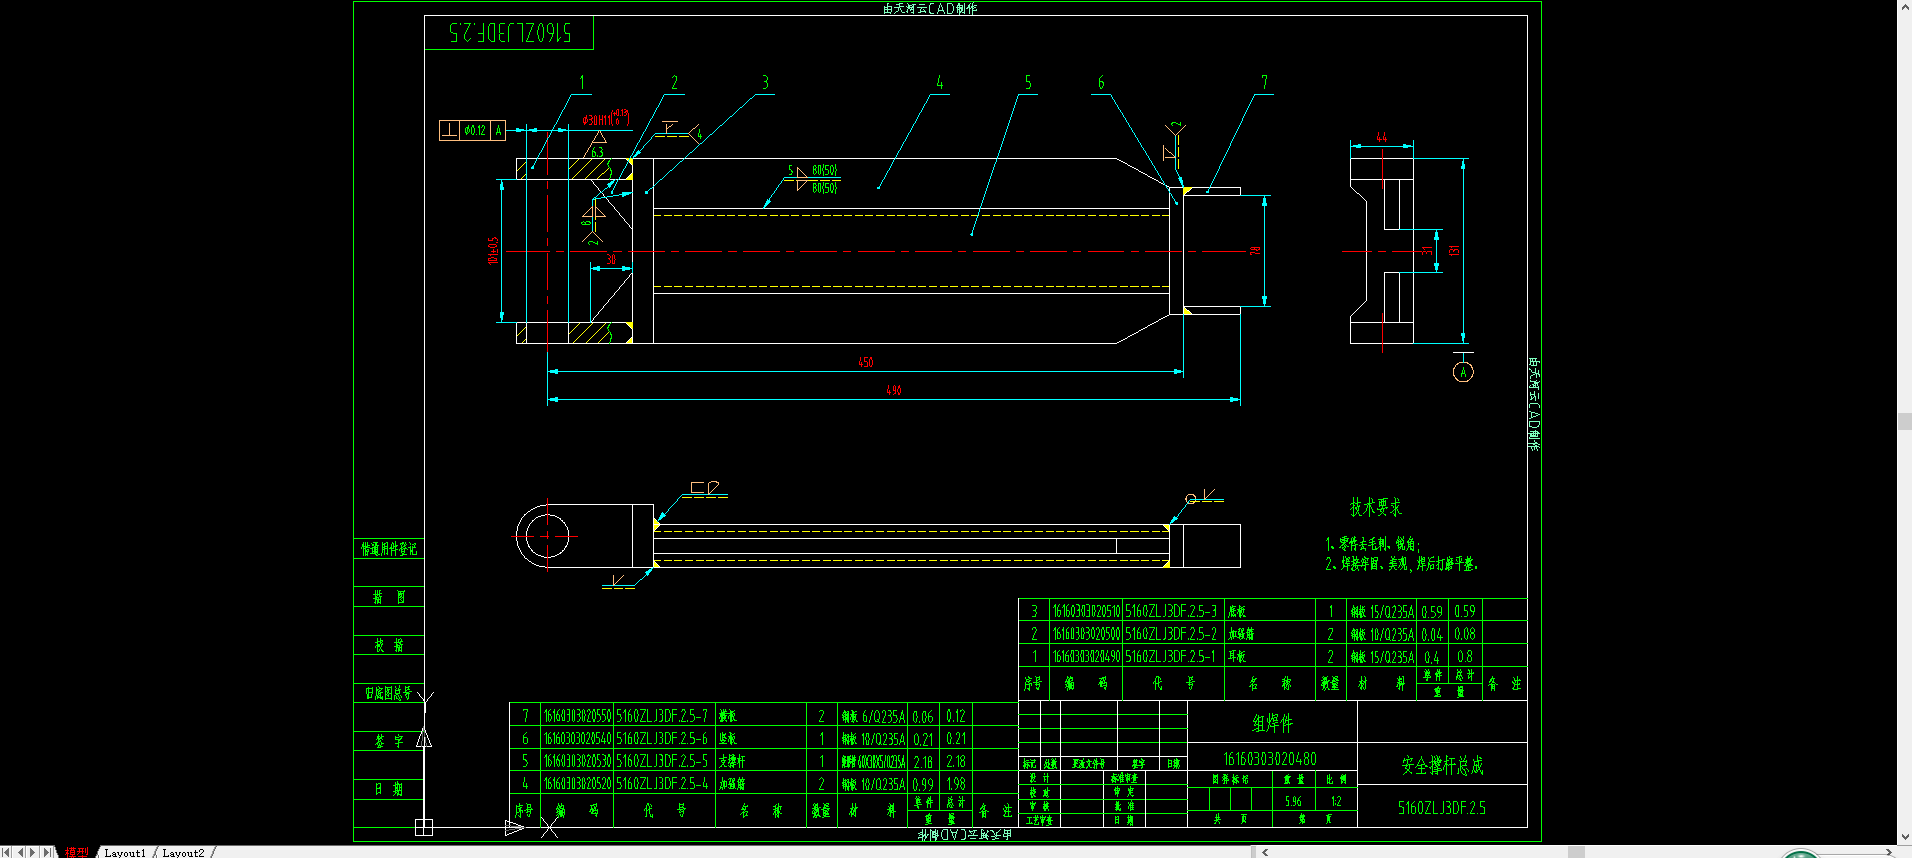Switch to the 模型 model tab
The width and height of the screenshot is (1912, 858).
(x=76, y=852)
